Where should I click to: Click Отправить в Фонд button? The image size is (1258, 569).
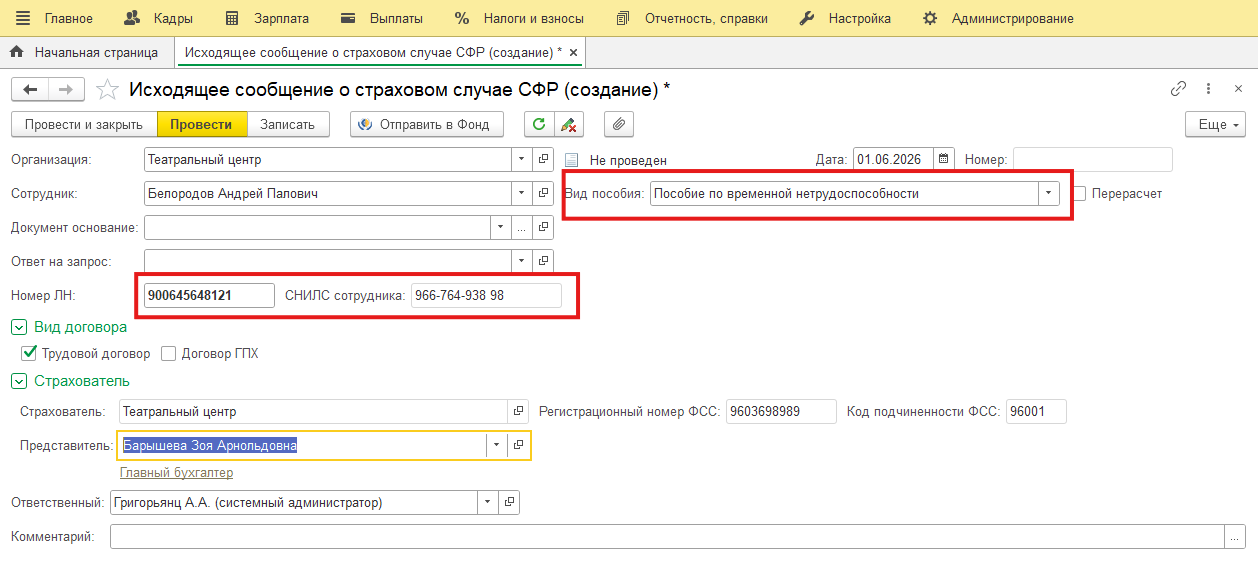(x=427, y=125)
